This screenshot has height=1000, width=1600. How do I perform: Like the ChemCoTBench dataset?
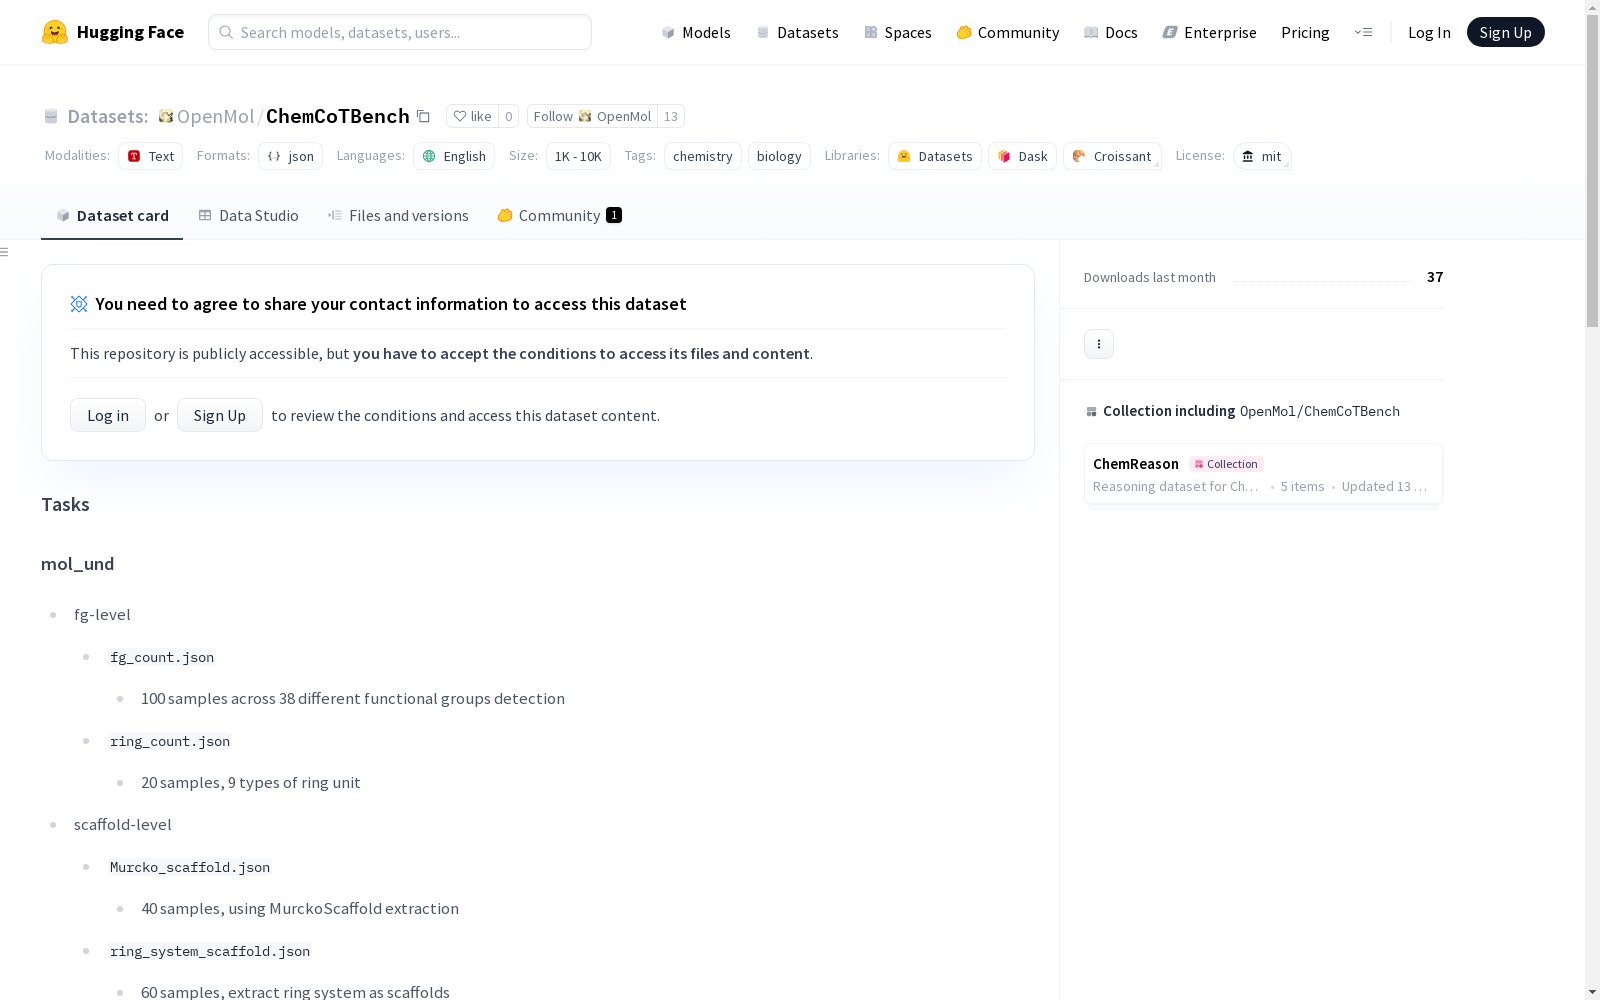tap(472, 116)
